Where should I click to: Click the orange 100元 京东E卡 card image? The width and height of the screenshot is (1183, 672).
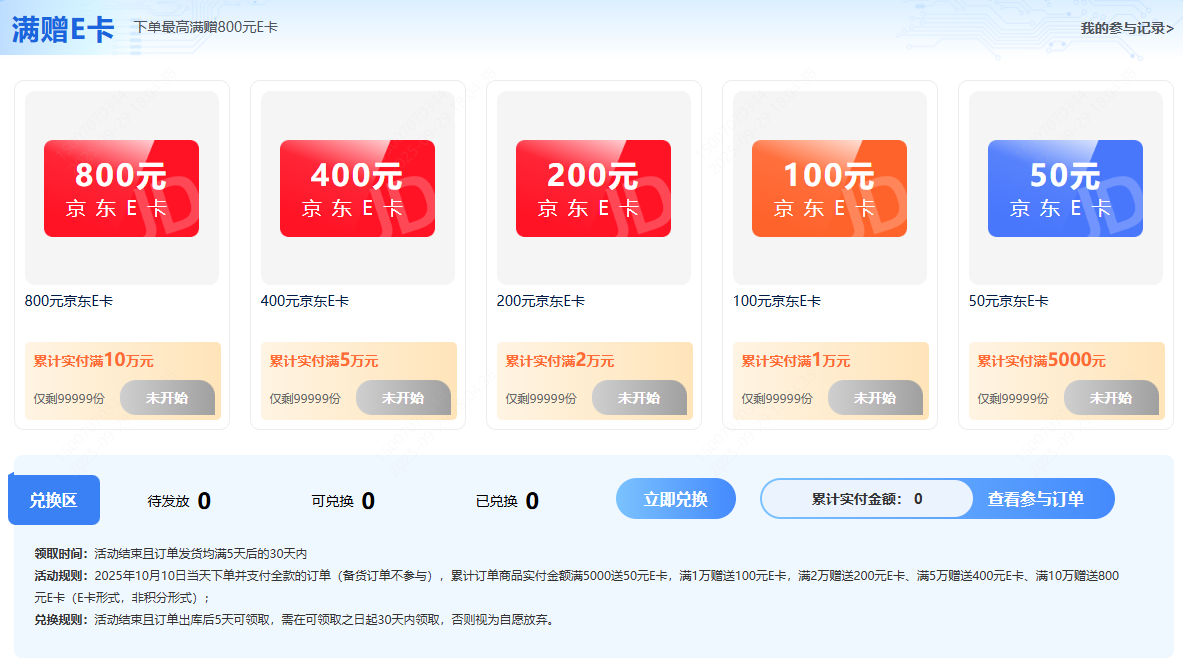pos(829,188)
